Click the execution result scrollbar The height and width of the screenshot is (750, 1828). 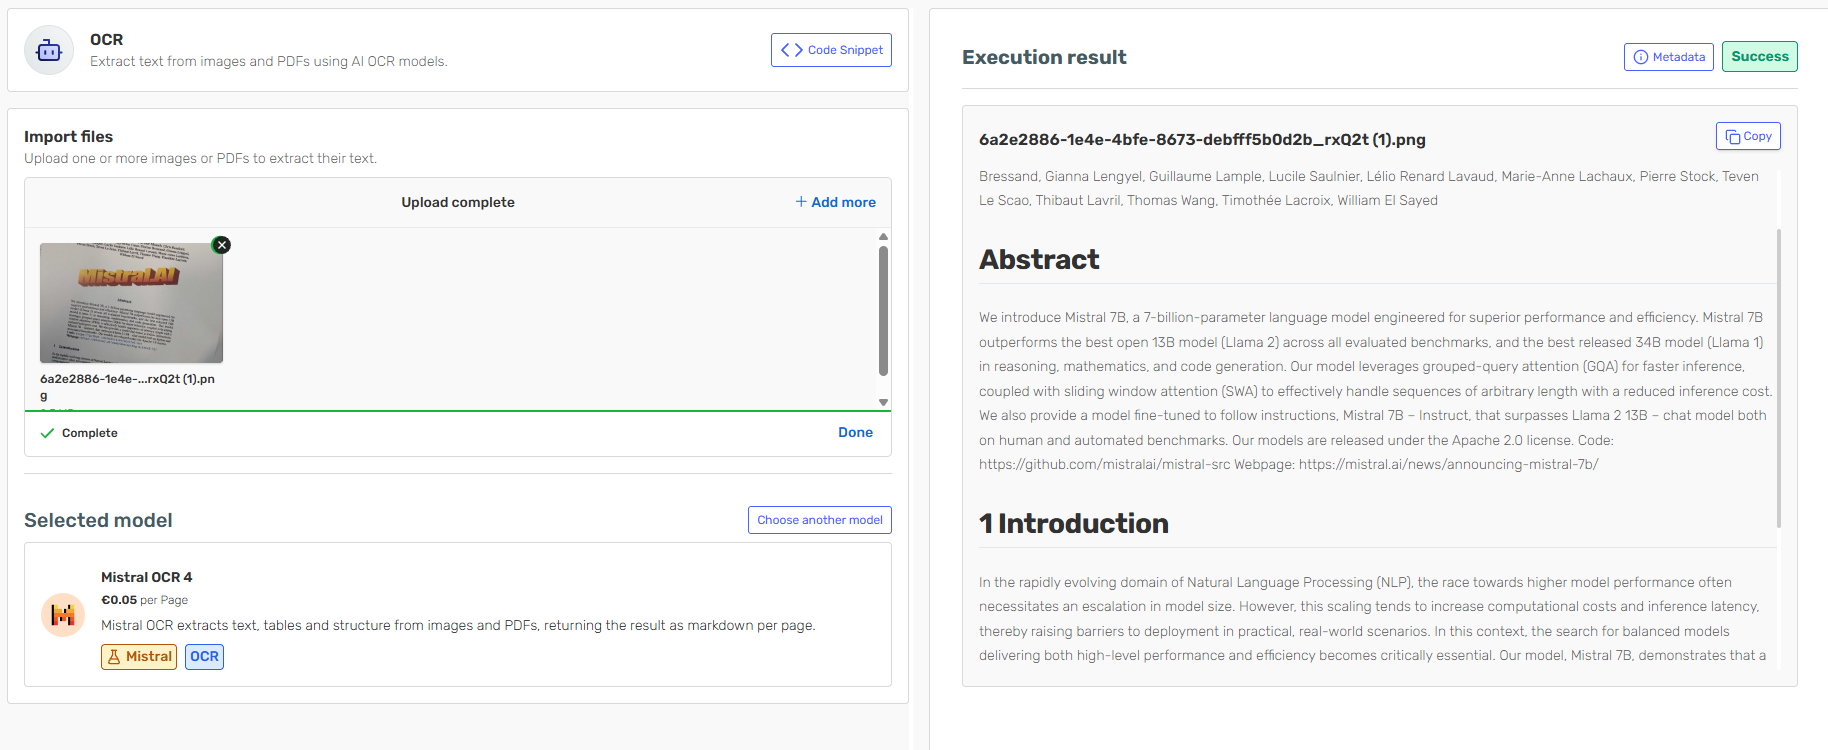[x=1779, y=378]
